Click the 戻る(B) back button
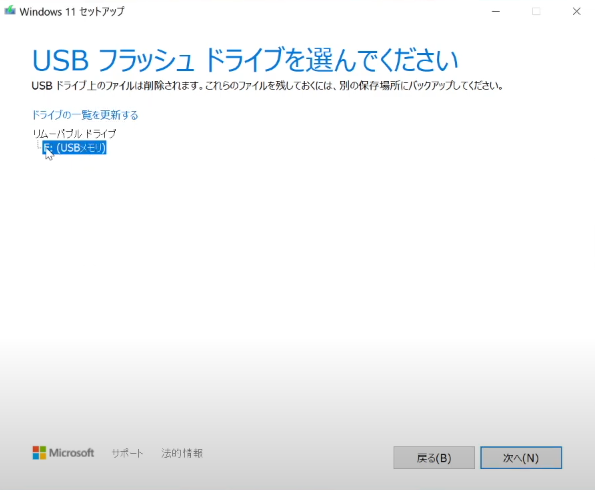This screenshot has width=595, height=490. [x=434, y=458]
